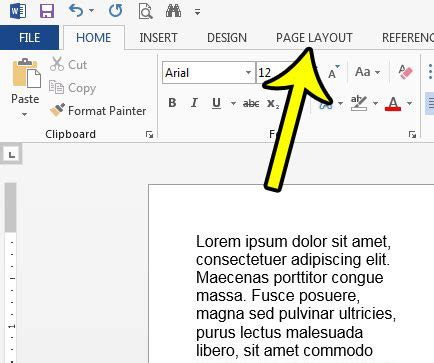Undo the last action

[76, 11]
